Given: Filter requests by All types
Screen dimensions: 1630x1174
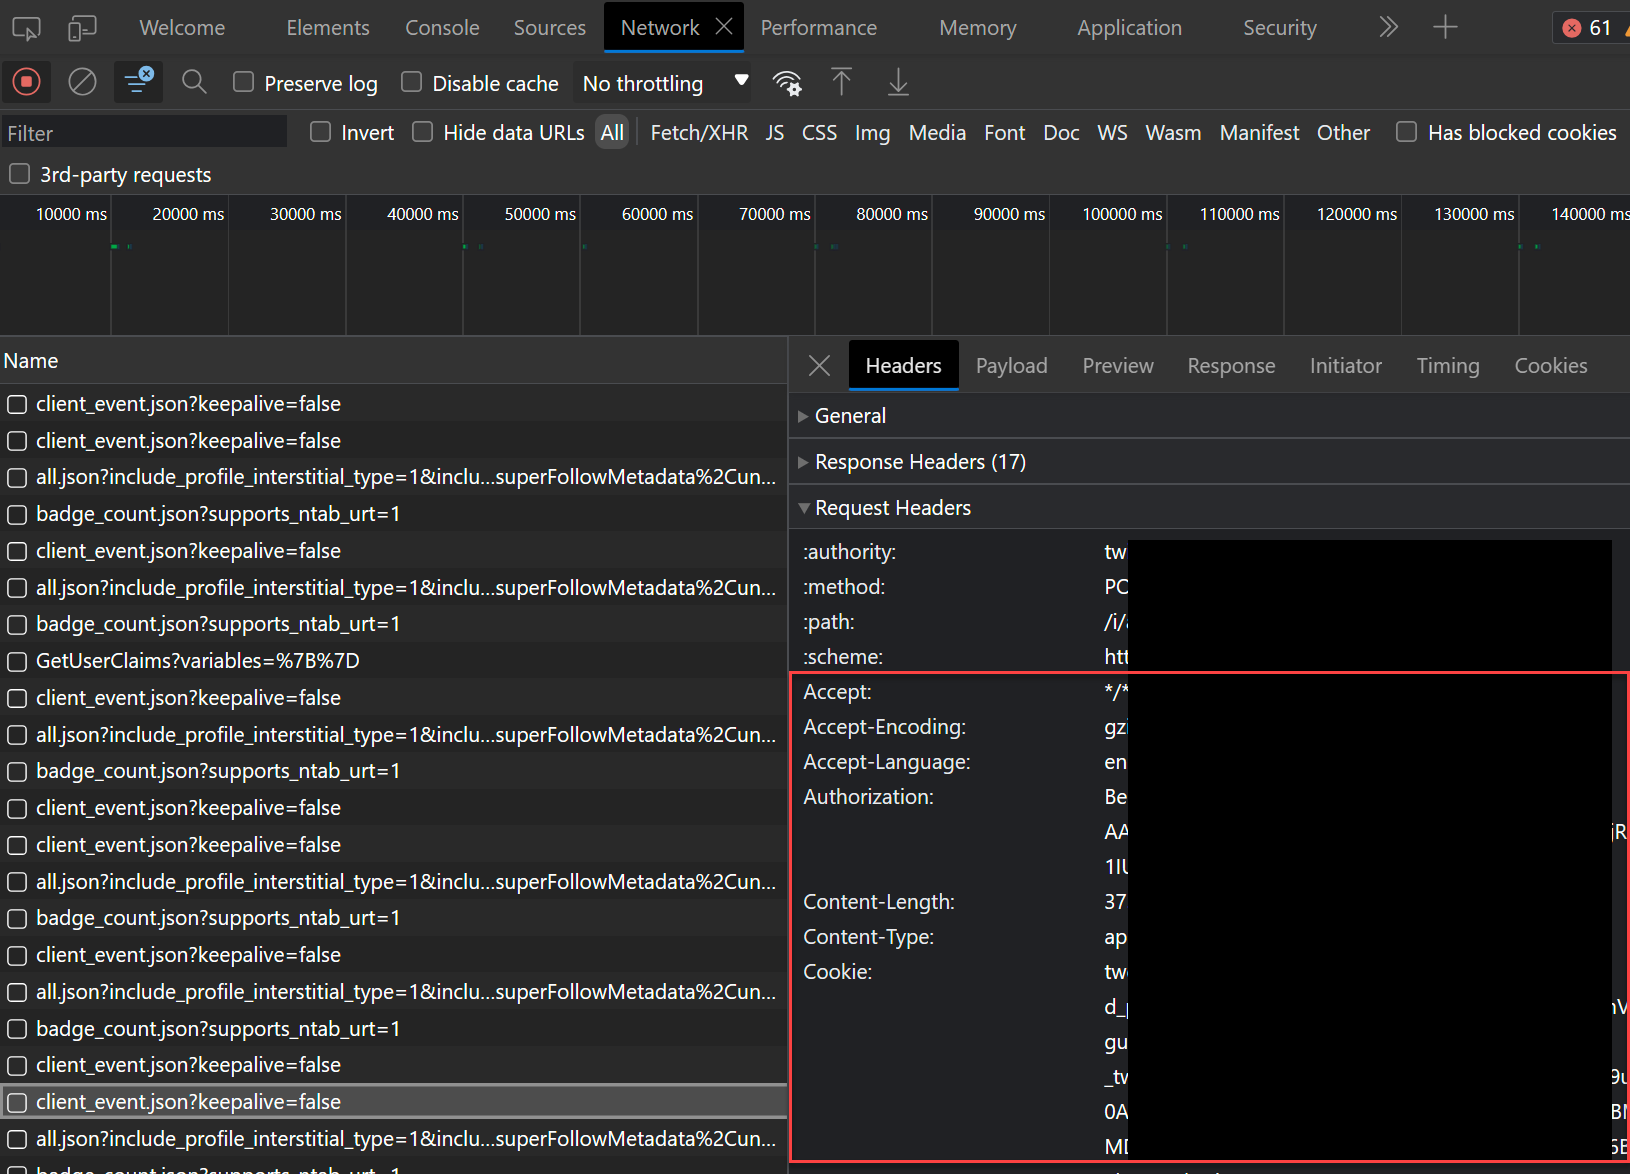Looking at the screenshot, I should 612,132.
